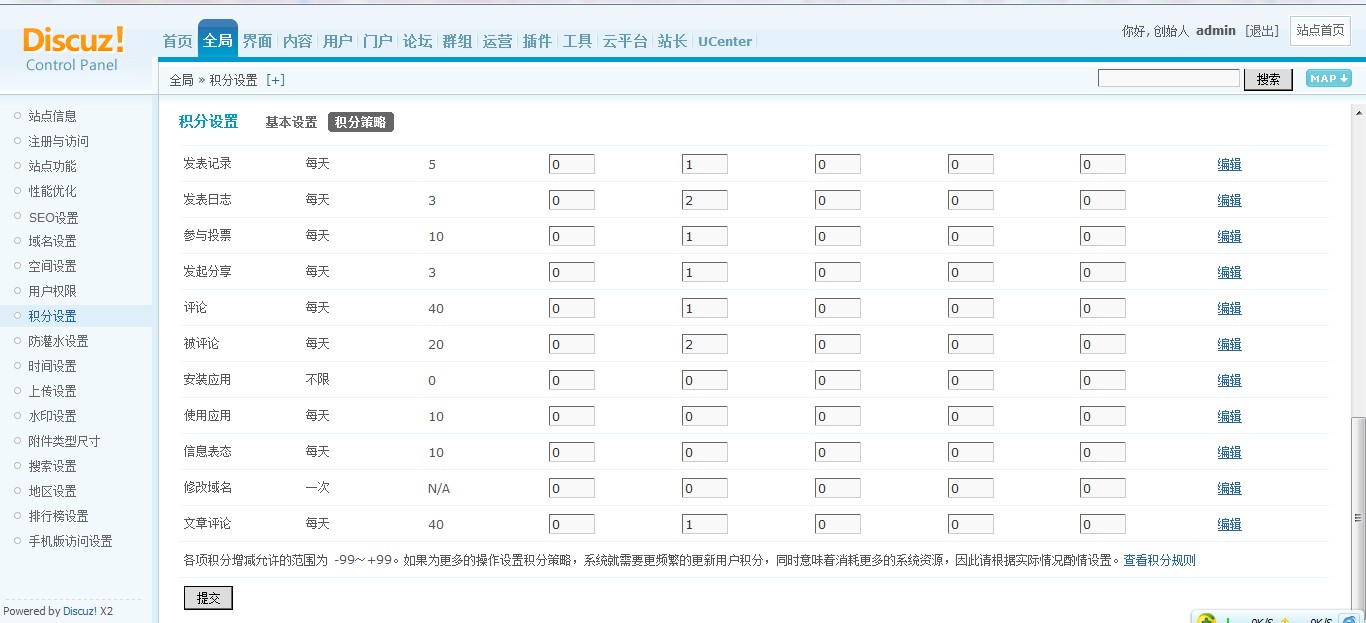The width and height of the screenshot is (1366, 623).
Task: Open the 云平台 top menu
Action: (x=626, y=41)
